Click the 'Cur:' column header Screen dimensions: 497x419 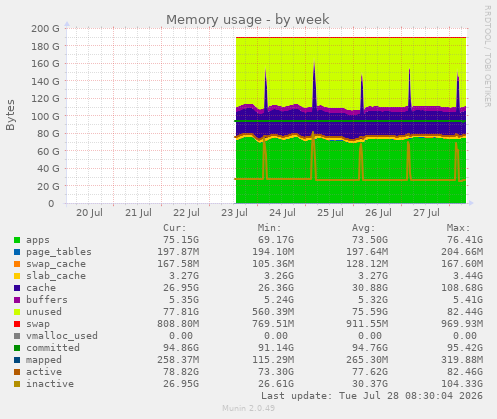pyautogui.click(x=175, y=228)
